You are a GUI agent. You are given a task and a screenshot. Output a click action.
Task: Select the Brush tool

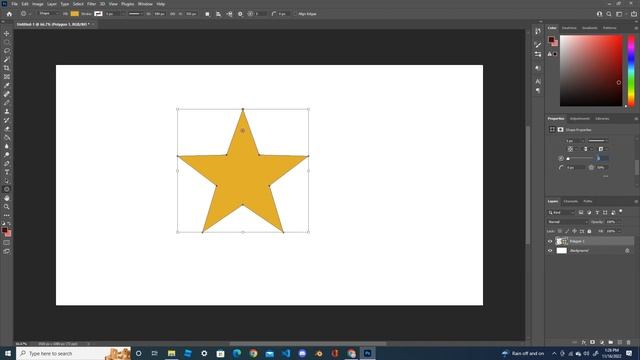click(x=7, y=102)
